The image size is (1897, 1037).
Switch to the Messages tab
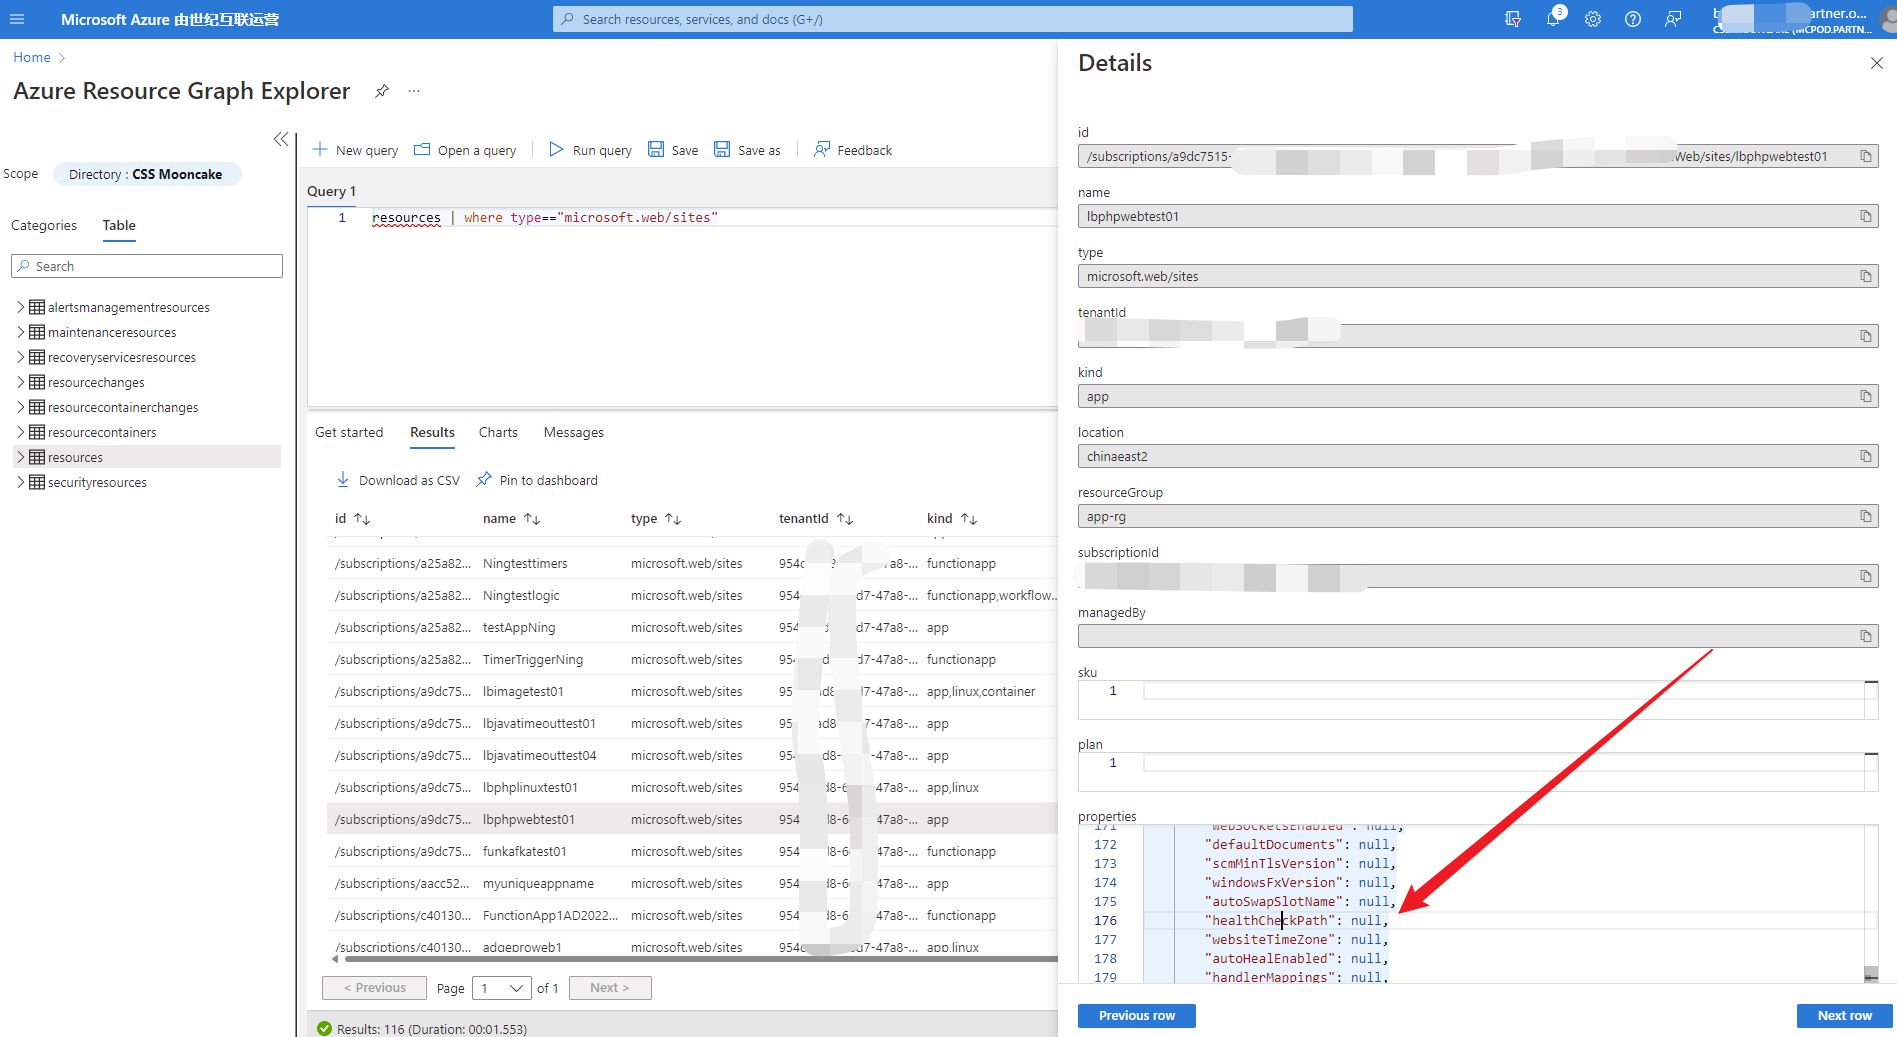coord(573,432)
